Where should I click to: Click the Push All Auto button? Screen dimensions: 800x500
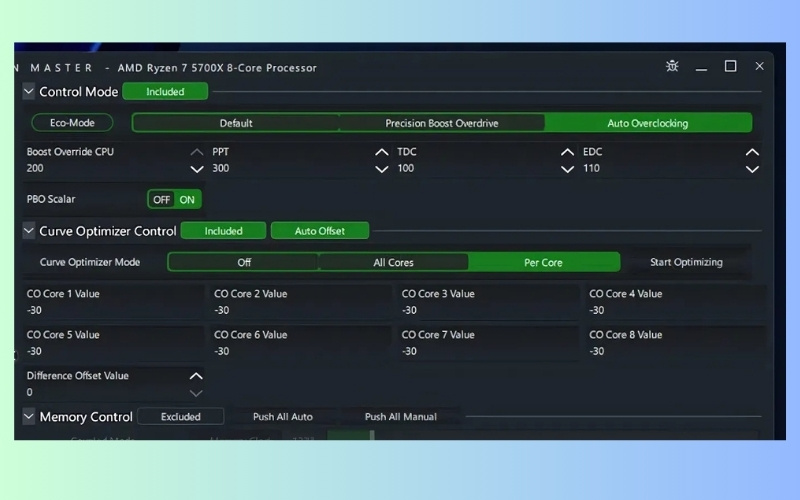click(283, 417)
